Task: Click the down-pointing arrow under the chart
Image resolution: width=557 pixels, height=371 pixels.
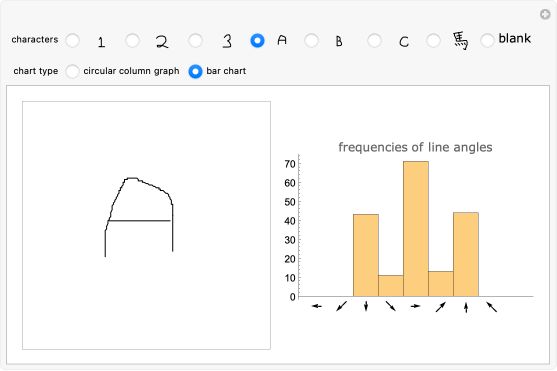Action: pos(366,306)
